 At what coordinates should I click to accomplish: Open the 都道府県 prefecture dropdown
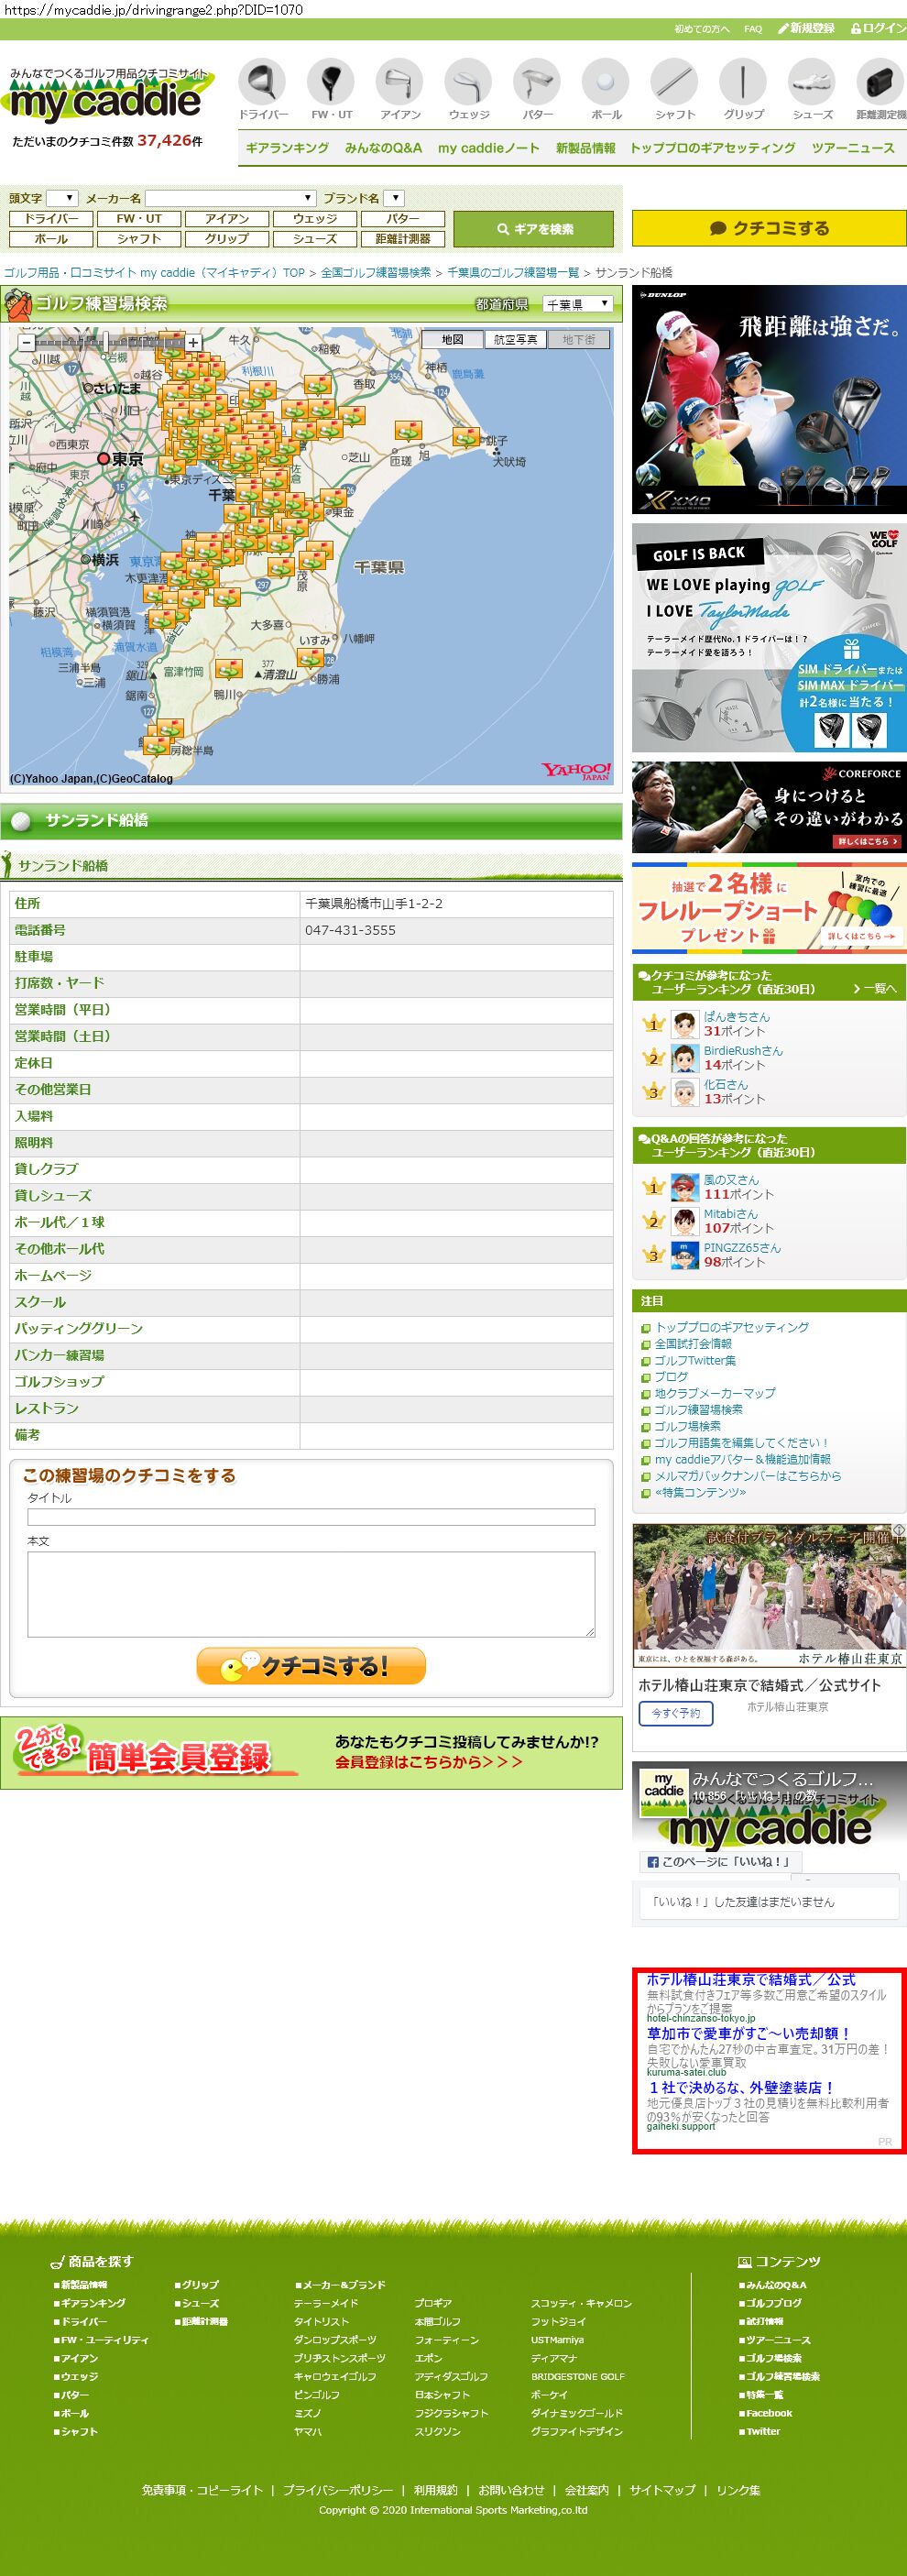(x=577, y=304)
